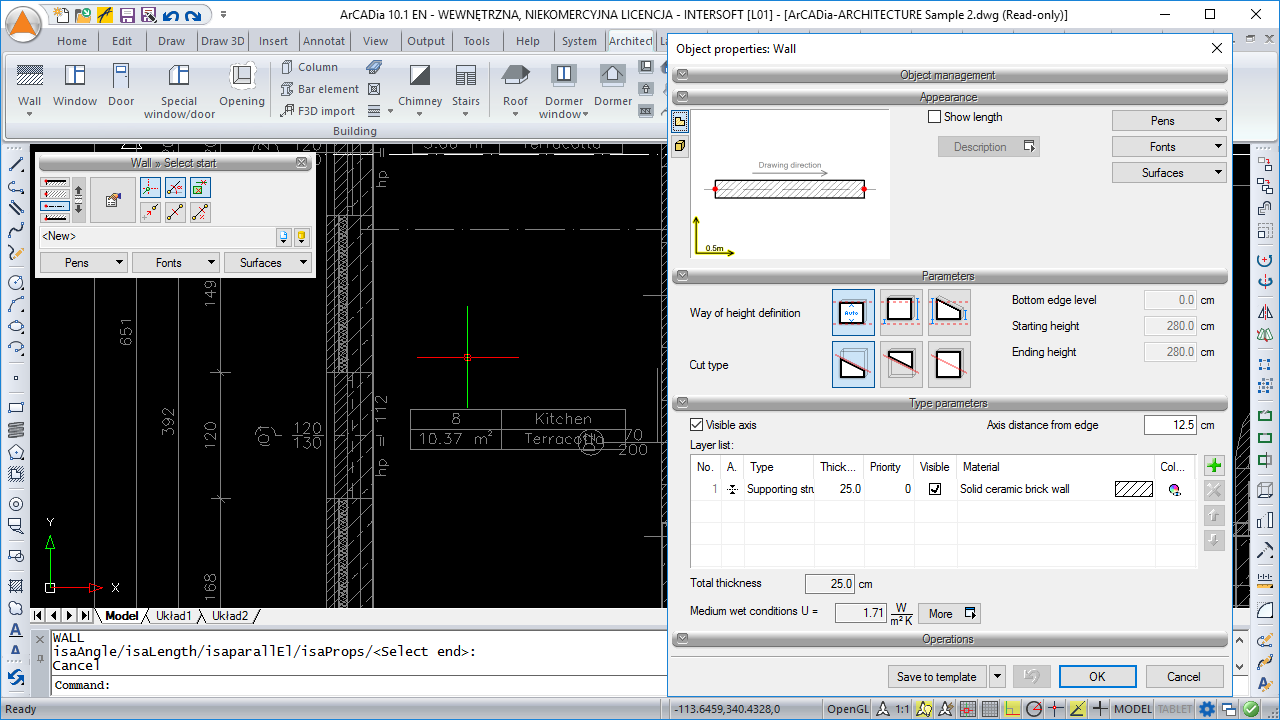Select automatic height definition icon
1280x720 pixels.
852,312
